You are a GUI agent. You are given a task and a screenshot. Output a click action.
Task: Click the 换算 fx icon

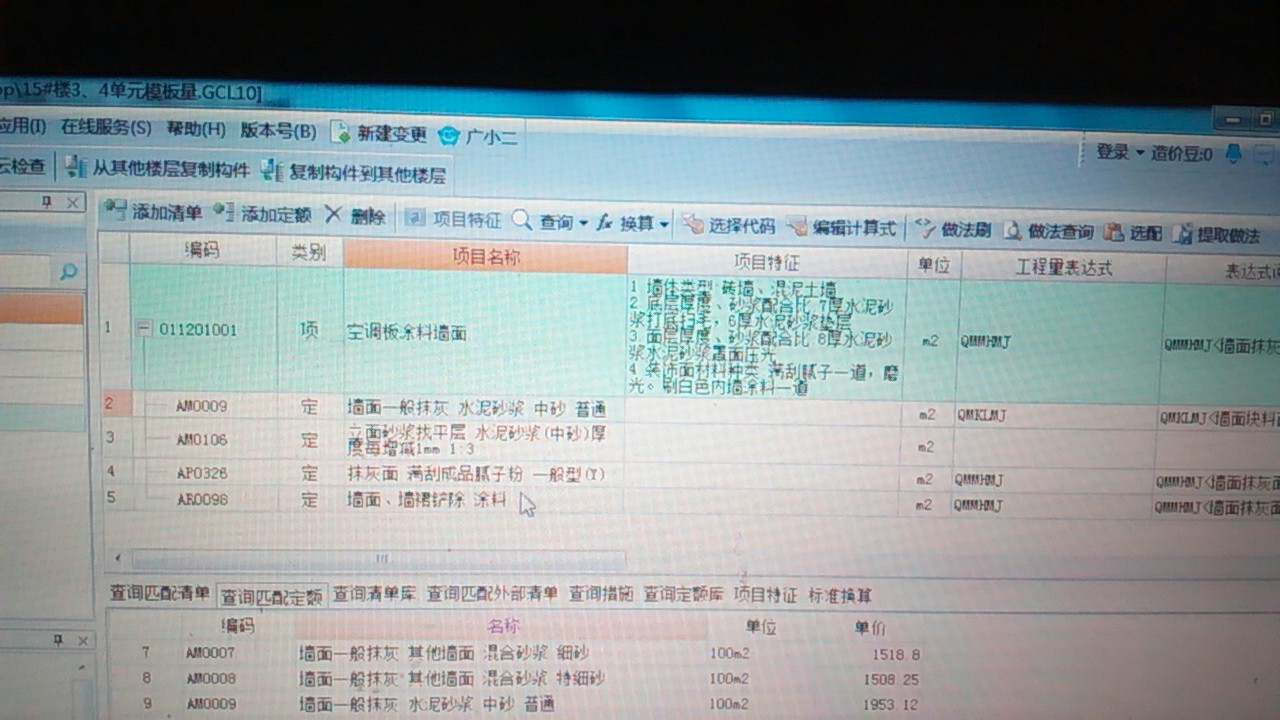[x=604, y=223]
